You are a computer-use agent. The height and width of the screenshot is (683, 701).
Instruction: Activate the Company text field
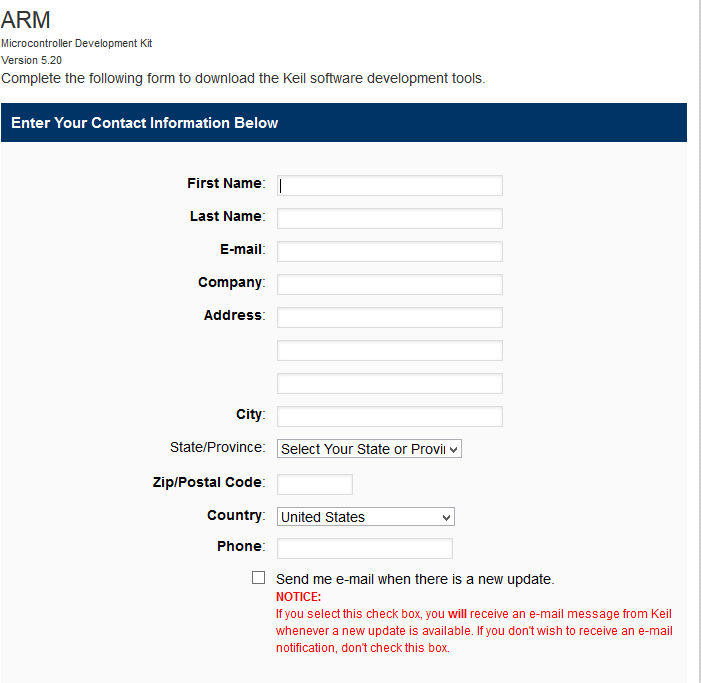click(389, 285)
